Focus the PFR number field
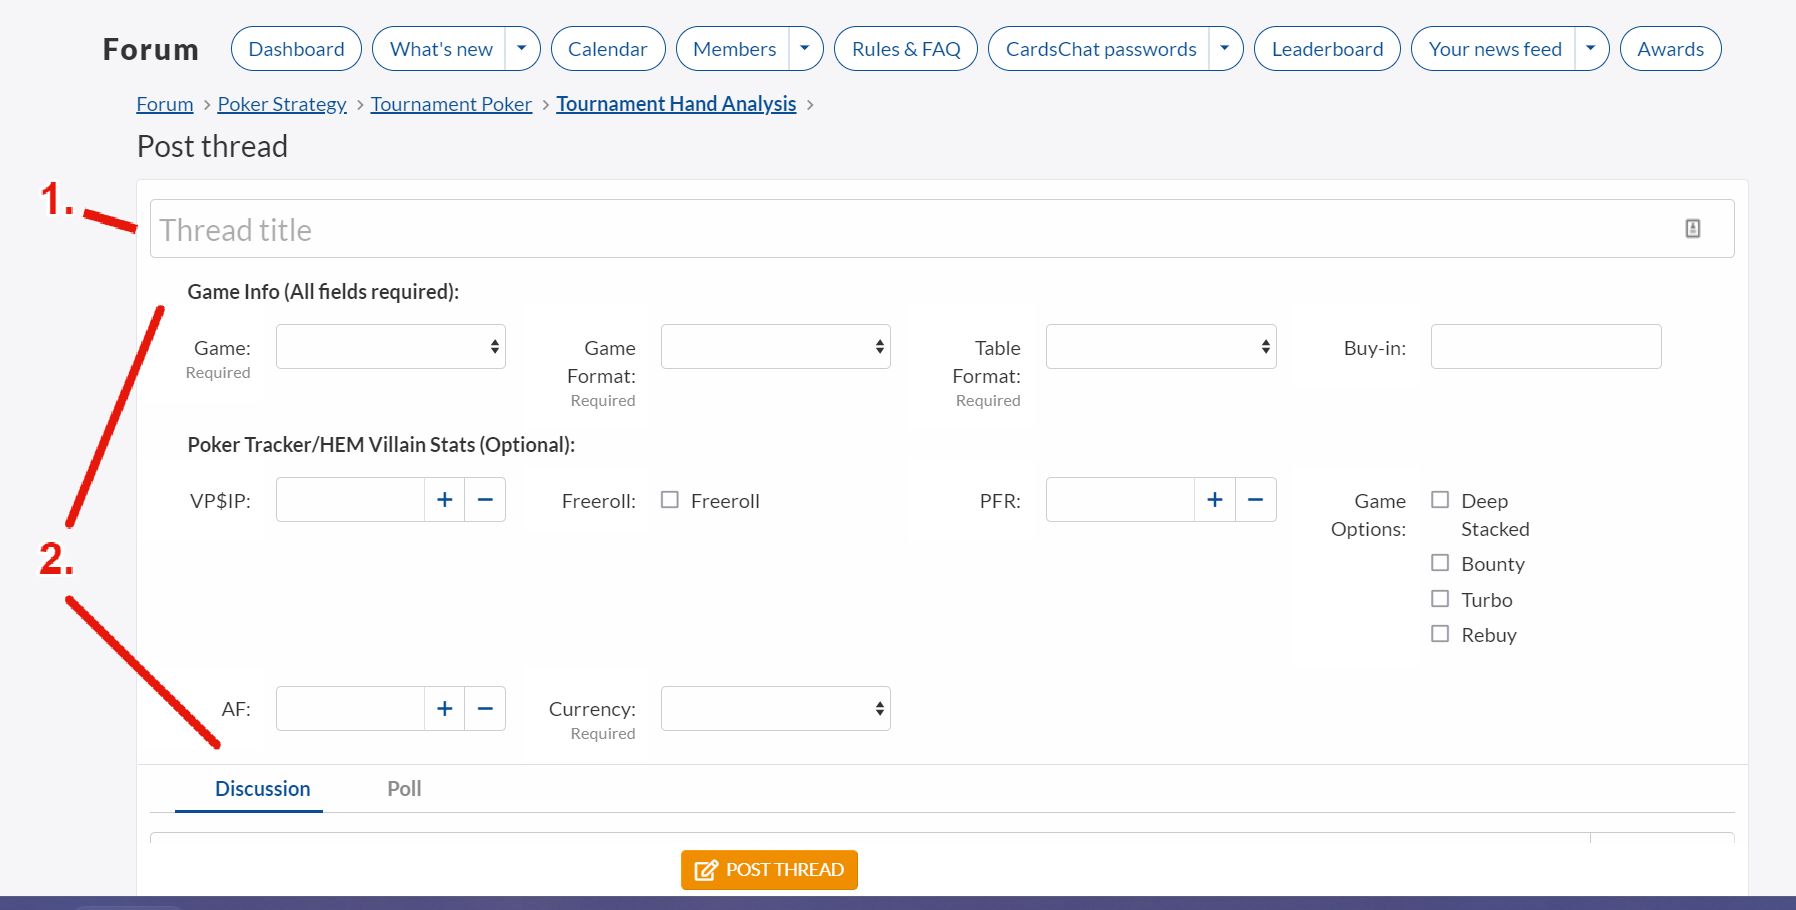Viewport: 1796px width, 910px height. [x=1120, y=500]
